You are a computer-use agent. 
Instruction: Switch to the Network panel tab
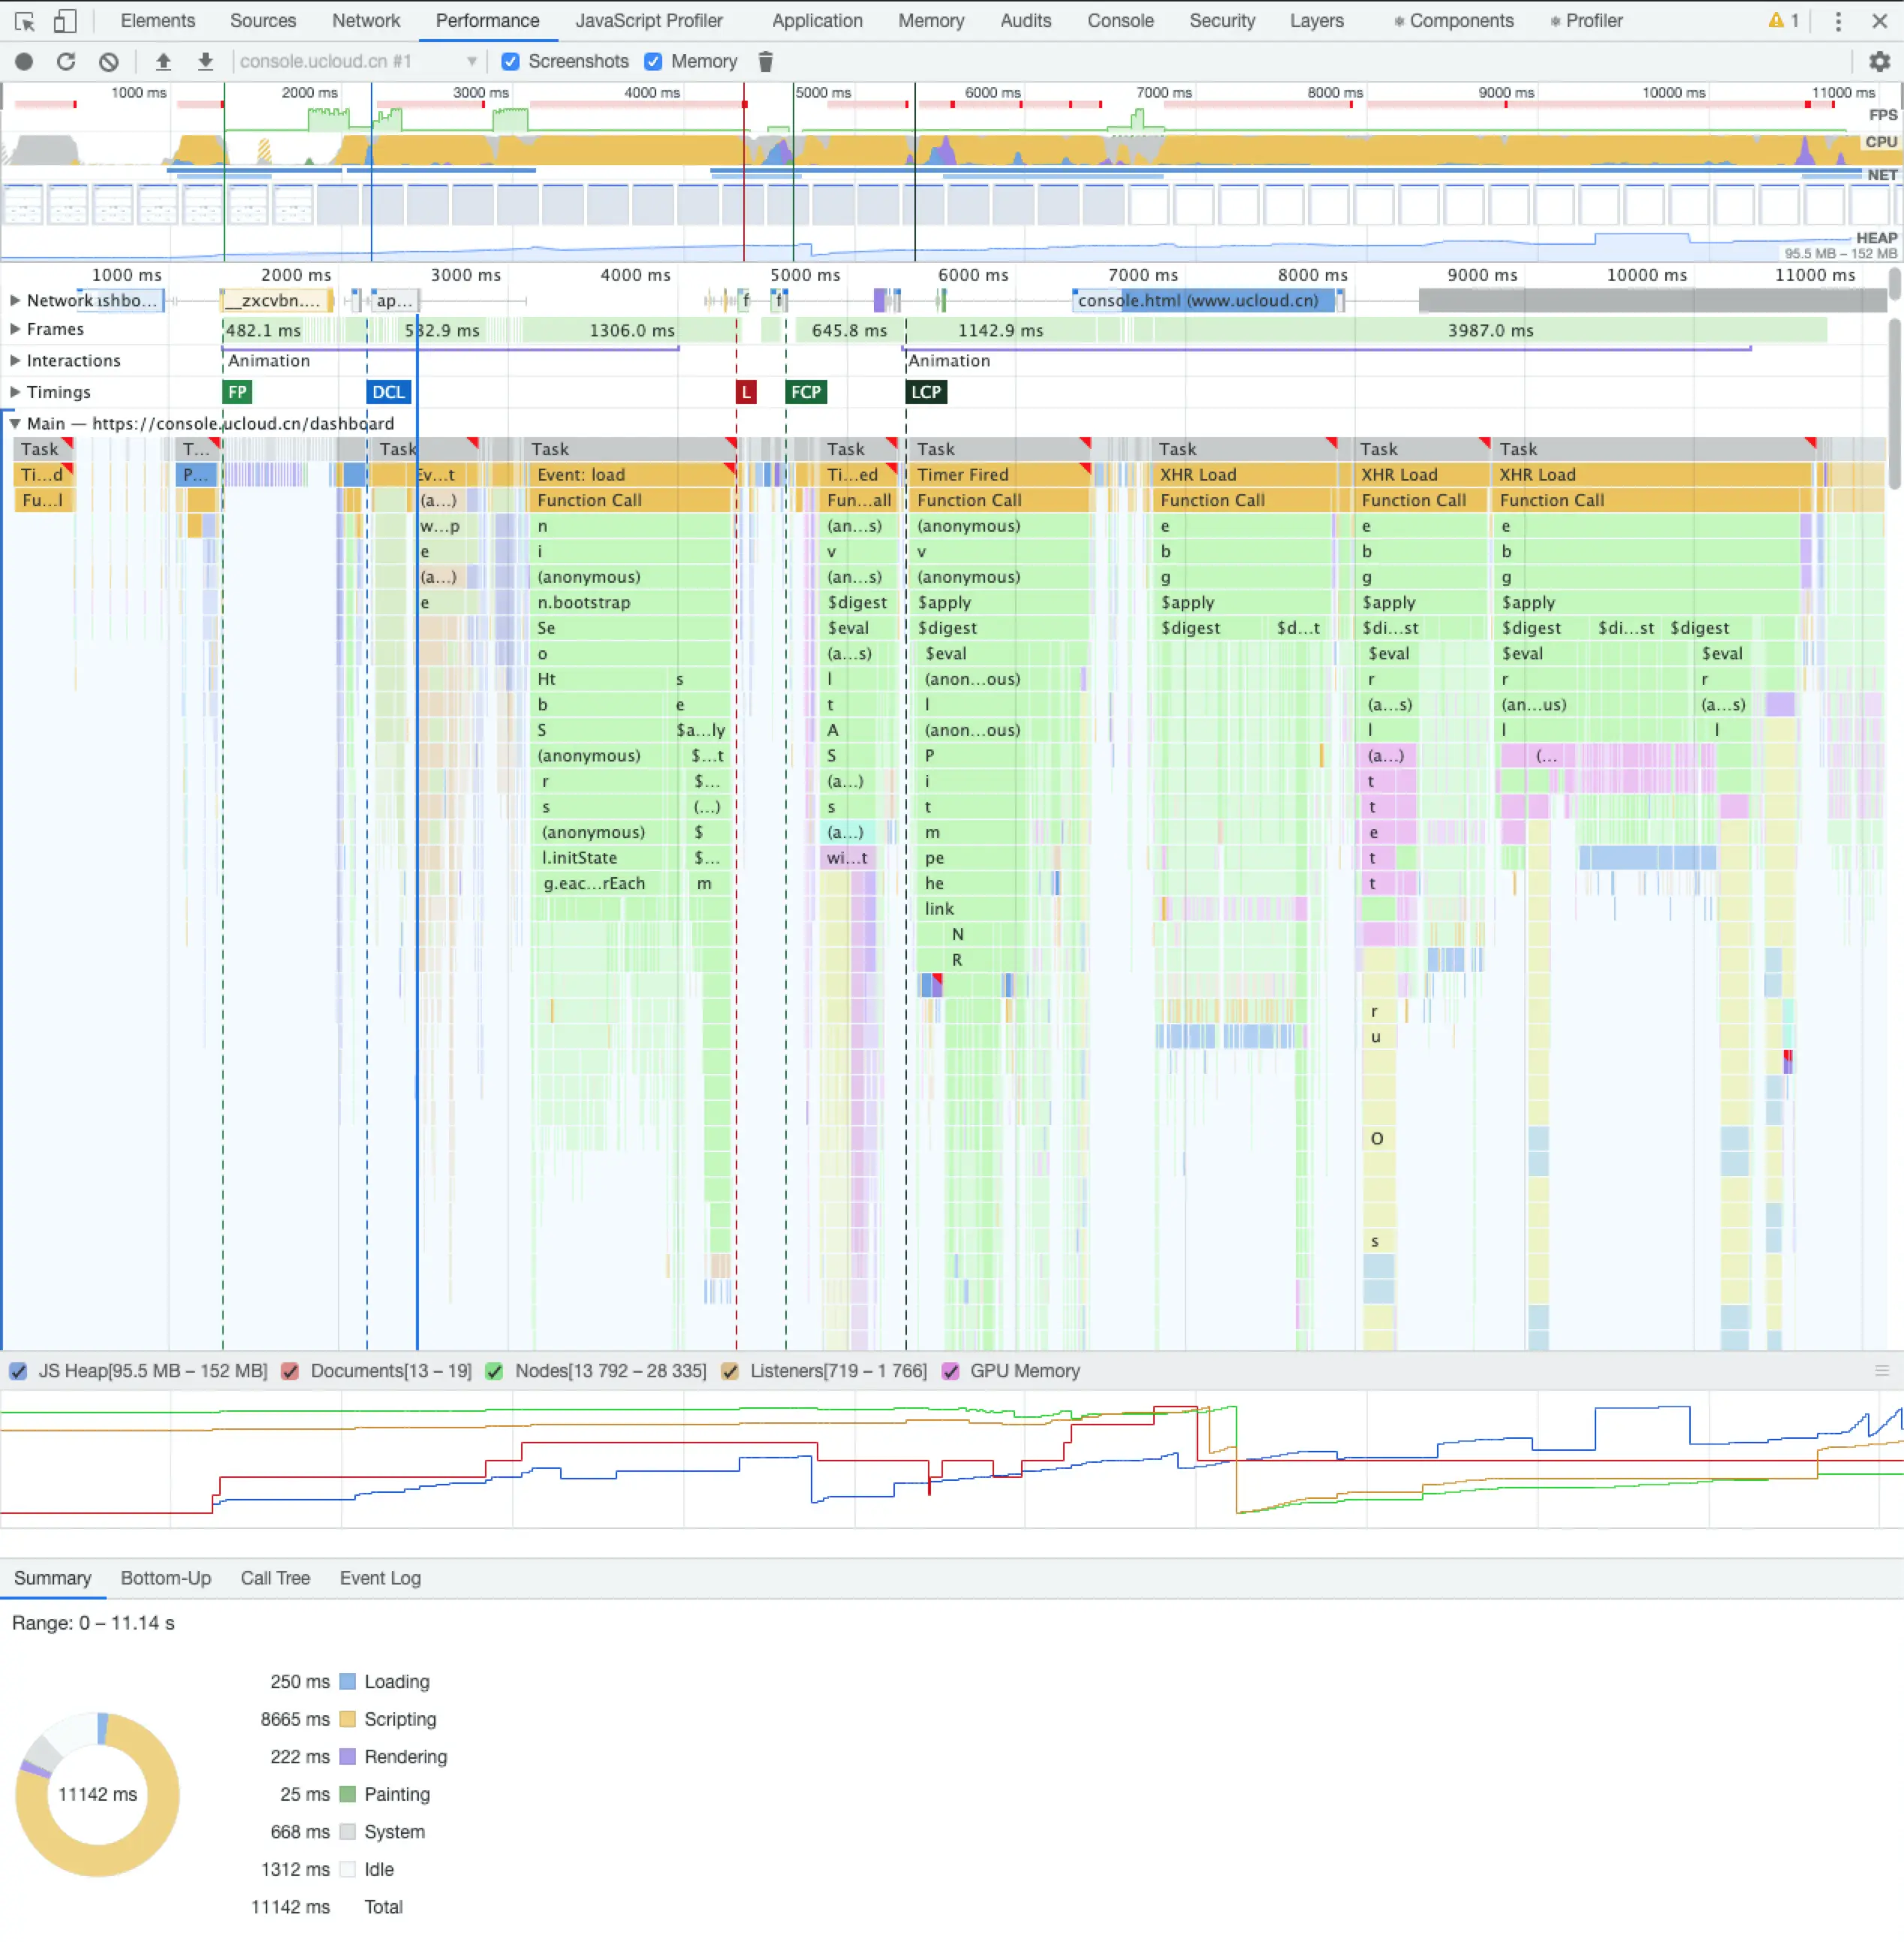[366, 21]
